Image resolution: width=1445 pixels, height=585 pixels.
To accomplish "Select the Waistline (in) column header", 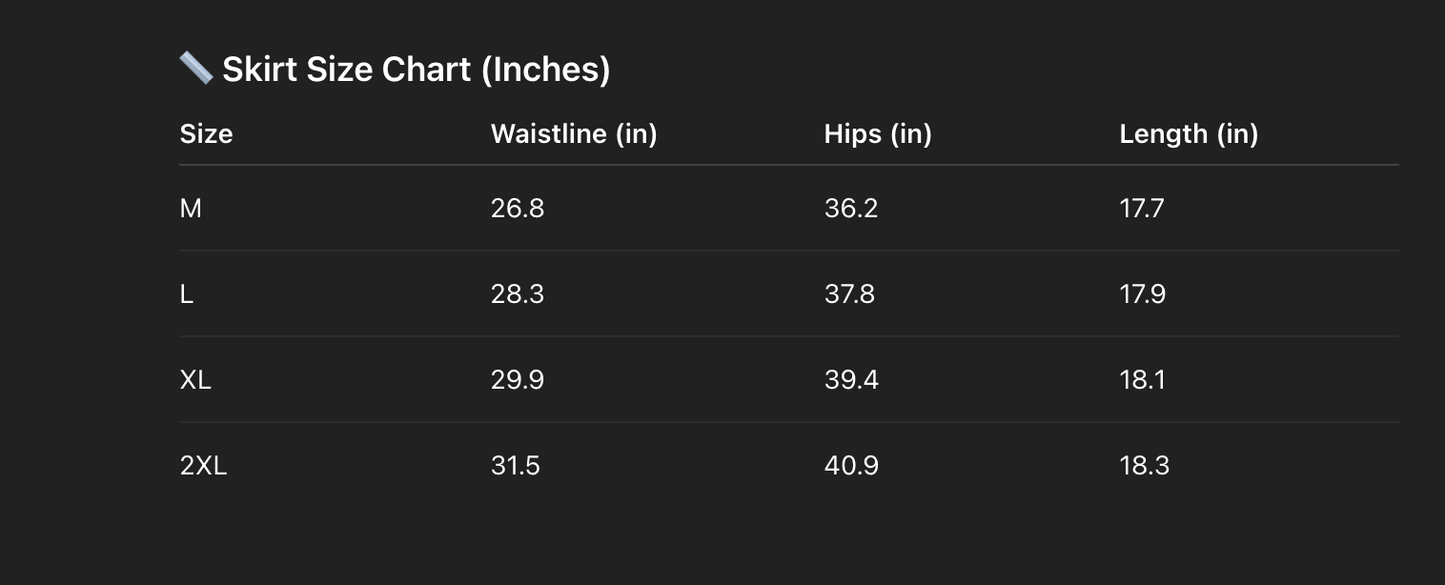I will click(574, 134).
